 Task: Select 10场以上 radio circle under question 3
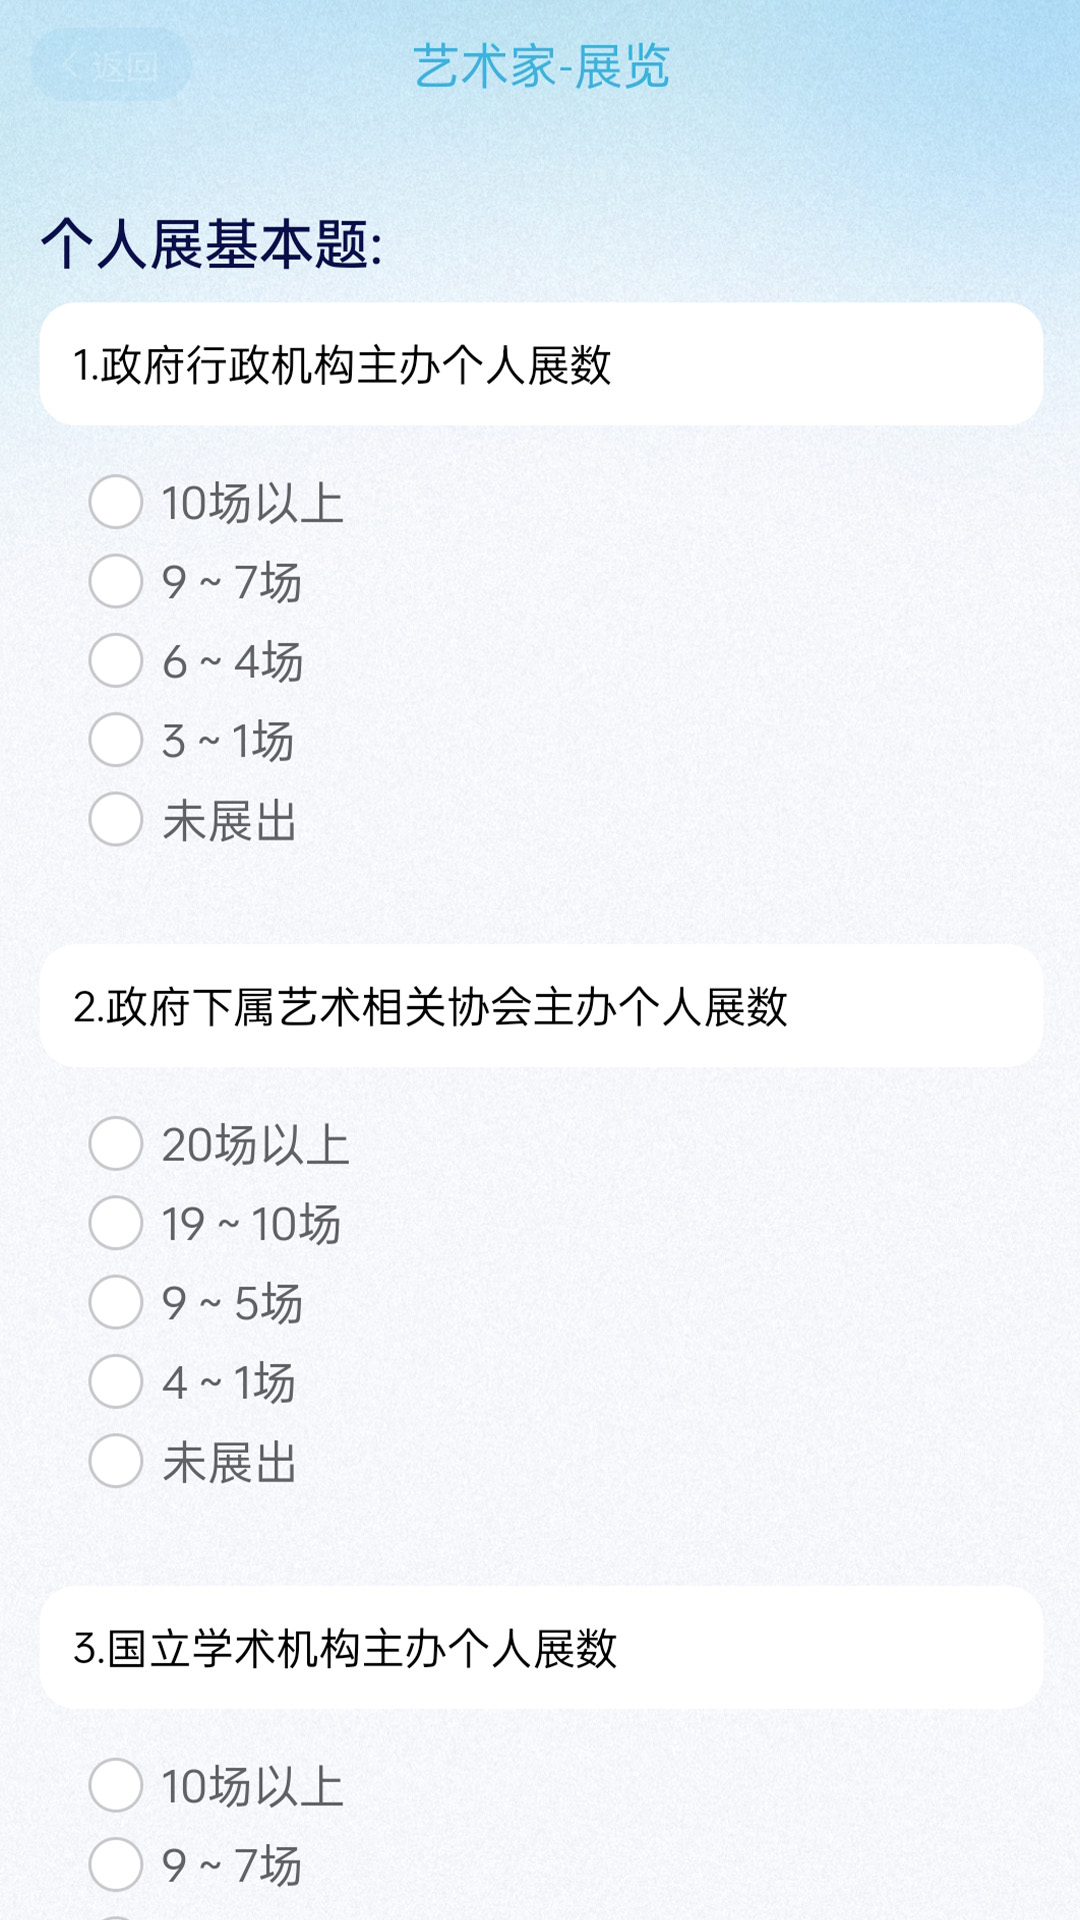pyautogui.click(x=116, y=1786)
